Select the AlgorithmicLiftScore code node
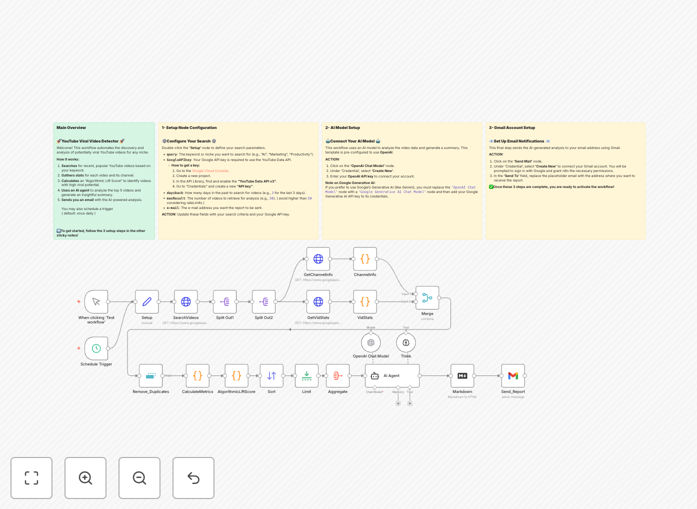 pyautogui.click(x=236, y=376)
